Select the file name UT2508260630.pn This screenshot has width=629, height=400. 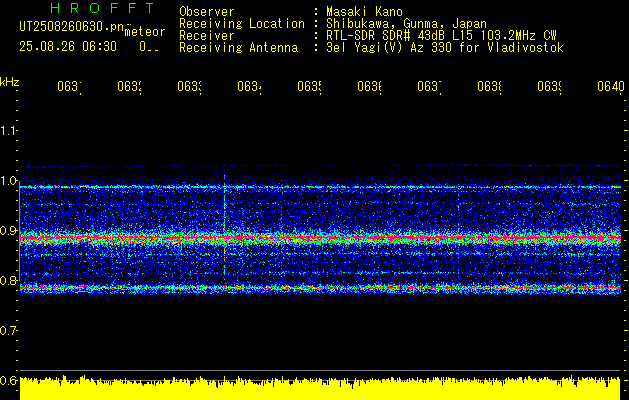tap(72, 27)
